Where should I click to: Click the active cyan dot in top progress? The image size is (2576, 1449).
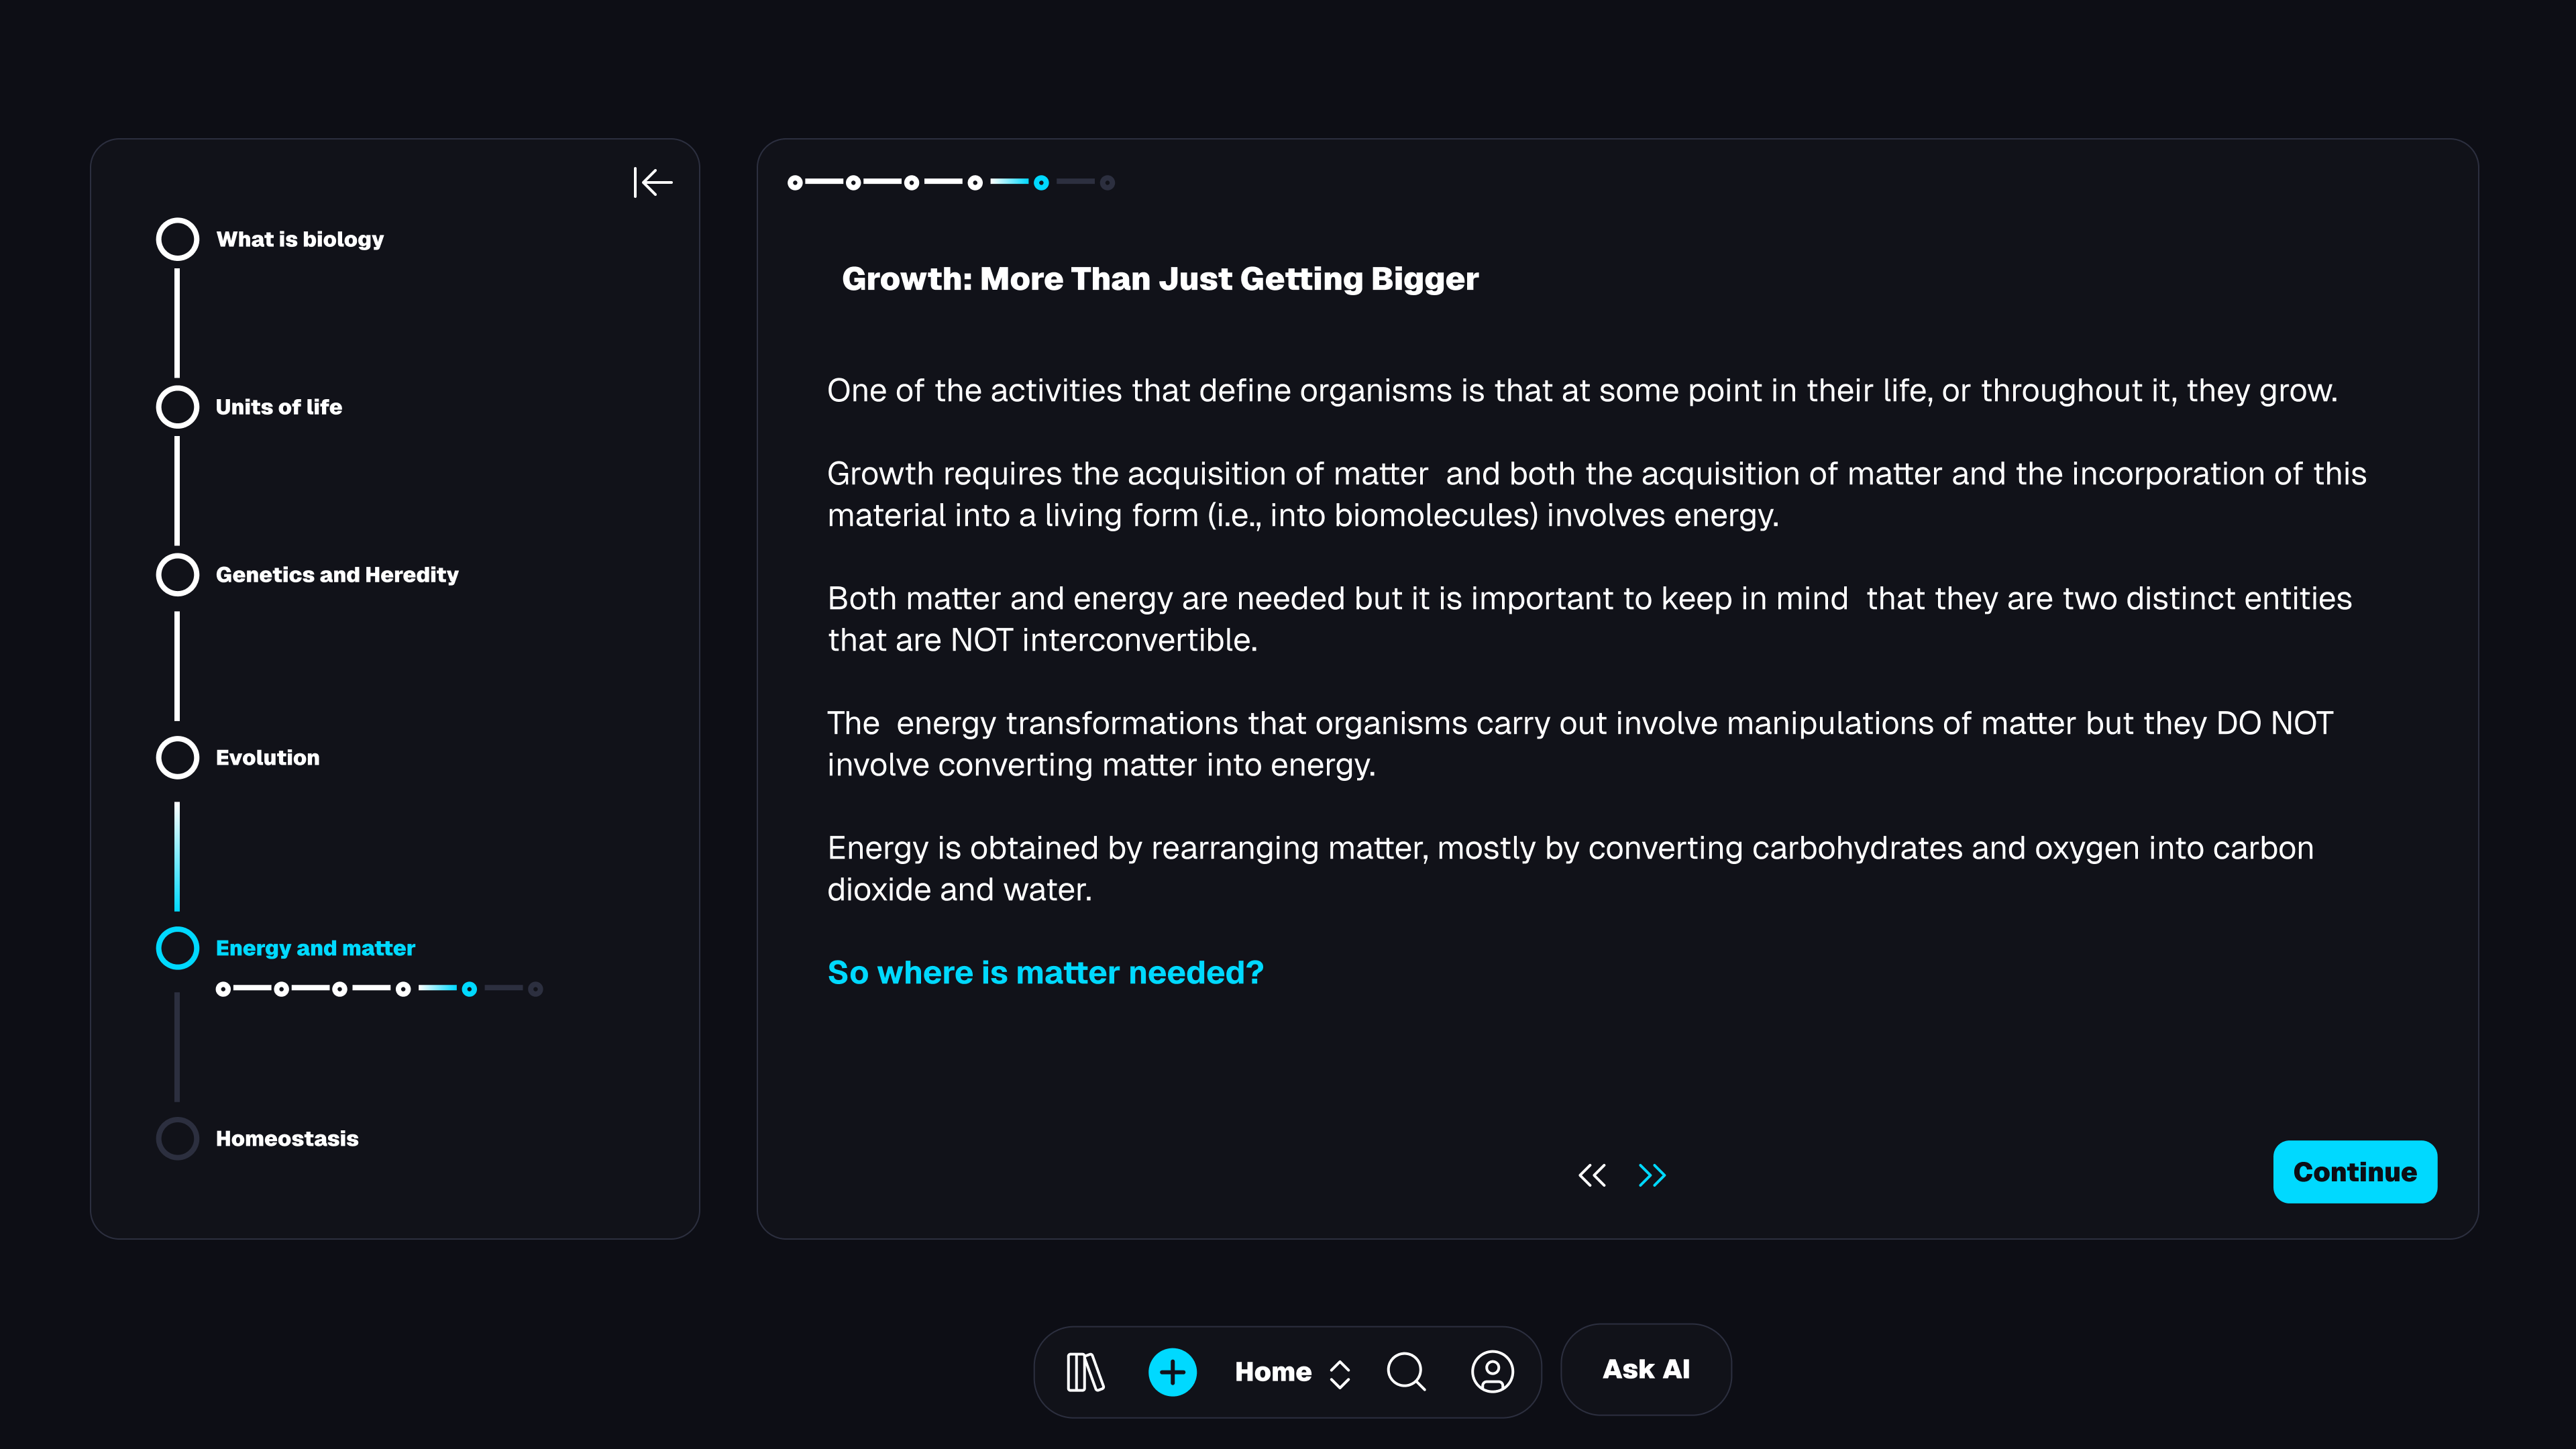point(1041,183)
